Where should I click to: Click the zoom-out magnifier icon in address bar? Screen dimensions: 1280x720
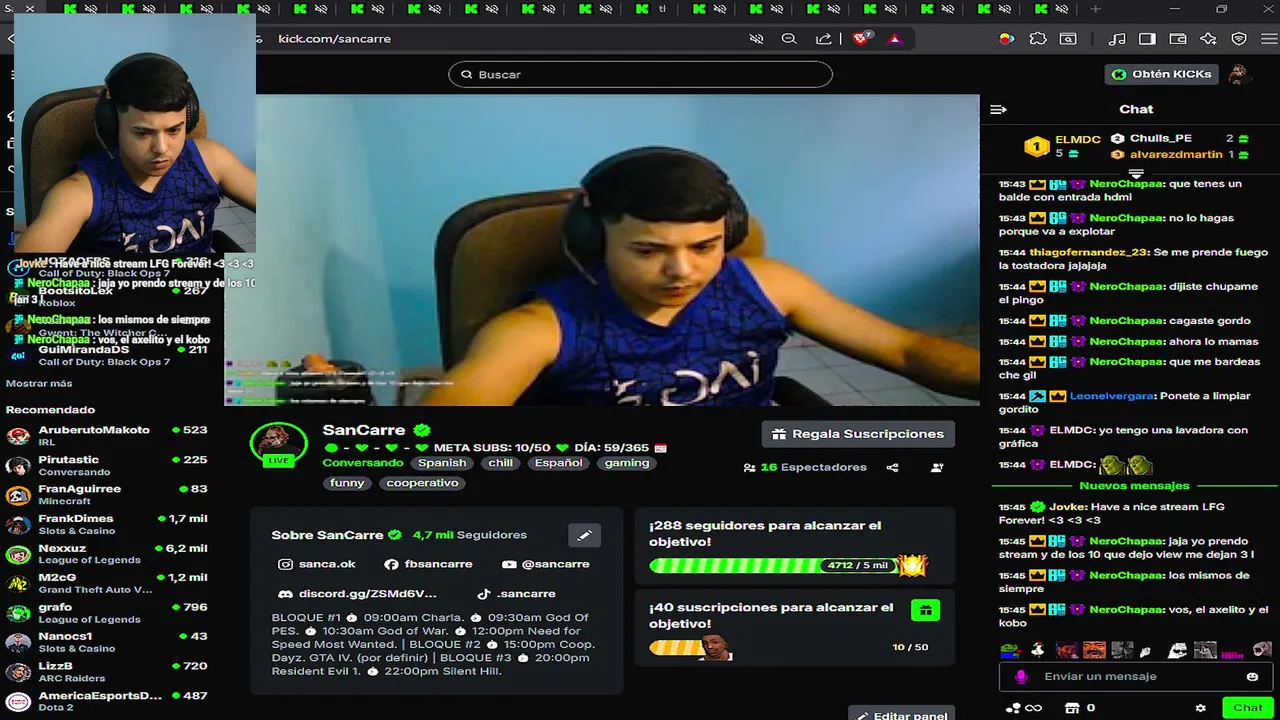pos(789,39)
